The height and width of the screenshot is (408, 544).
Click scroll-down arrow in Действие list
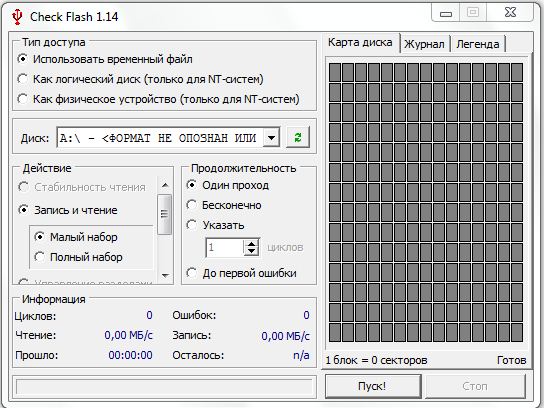(165, 276)
